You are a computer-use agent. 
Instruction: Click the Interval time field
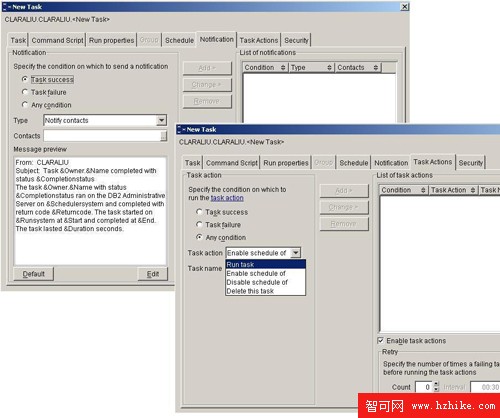tap(485, 387)
